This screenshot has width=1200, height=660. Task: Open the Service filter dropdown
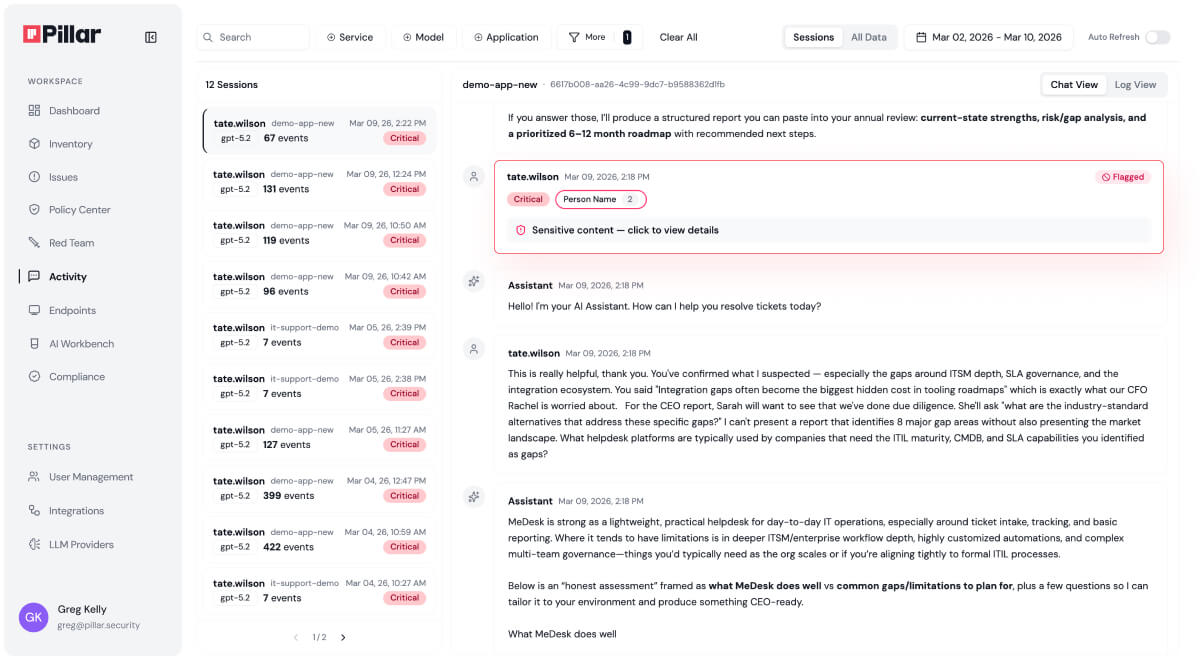[x=350, y=36]
